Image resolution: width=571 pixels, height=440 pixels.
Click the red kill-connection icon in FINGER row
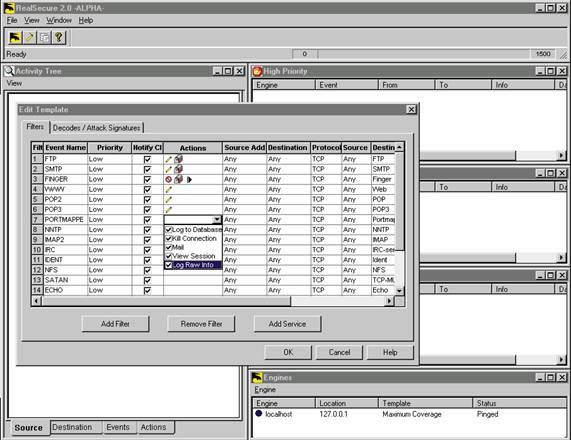point(168,180)
